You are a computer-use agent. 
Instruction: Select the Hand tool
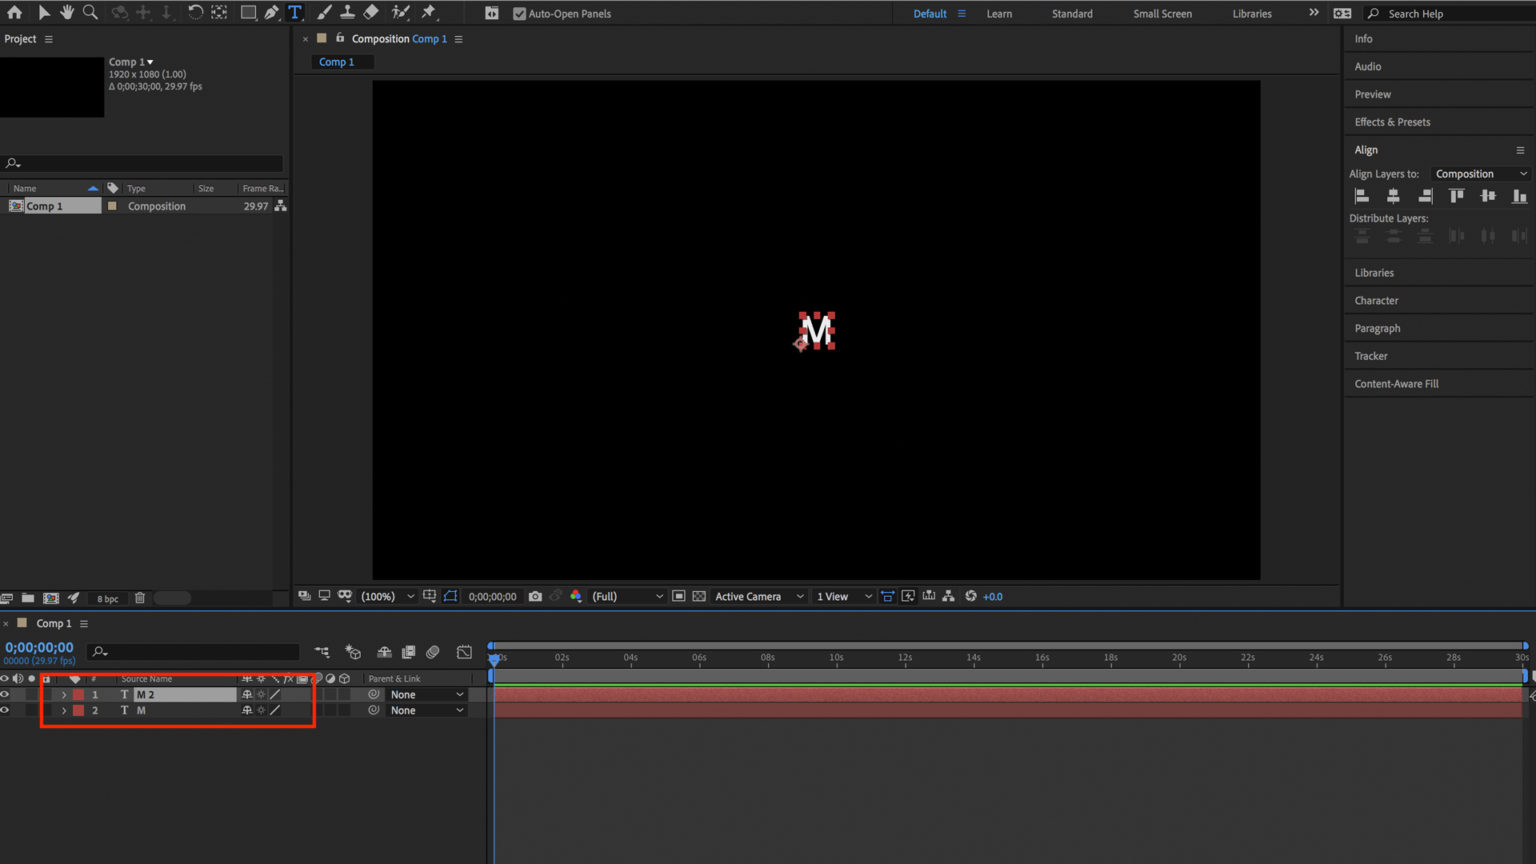tap(67, 13)
